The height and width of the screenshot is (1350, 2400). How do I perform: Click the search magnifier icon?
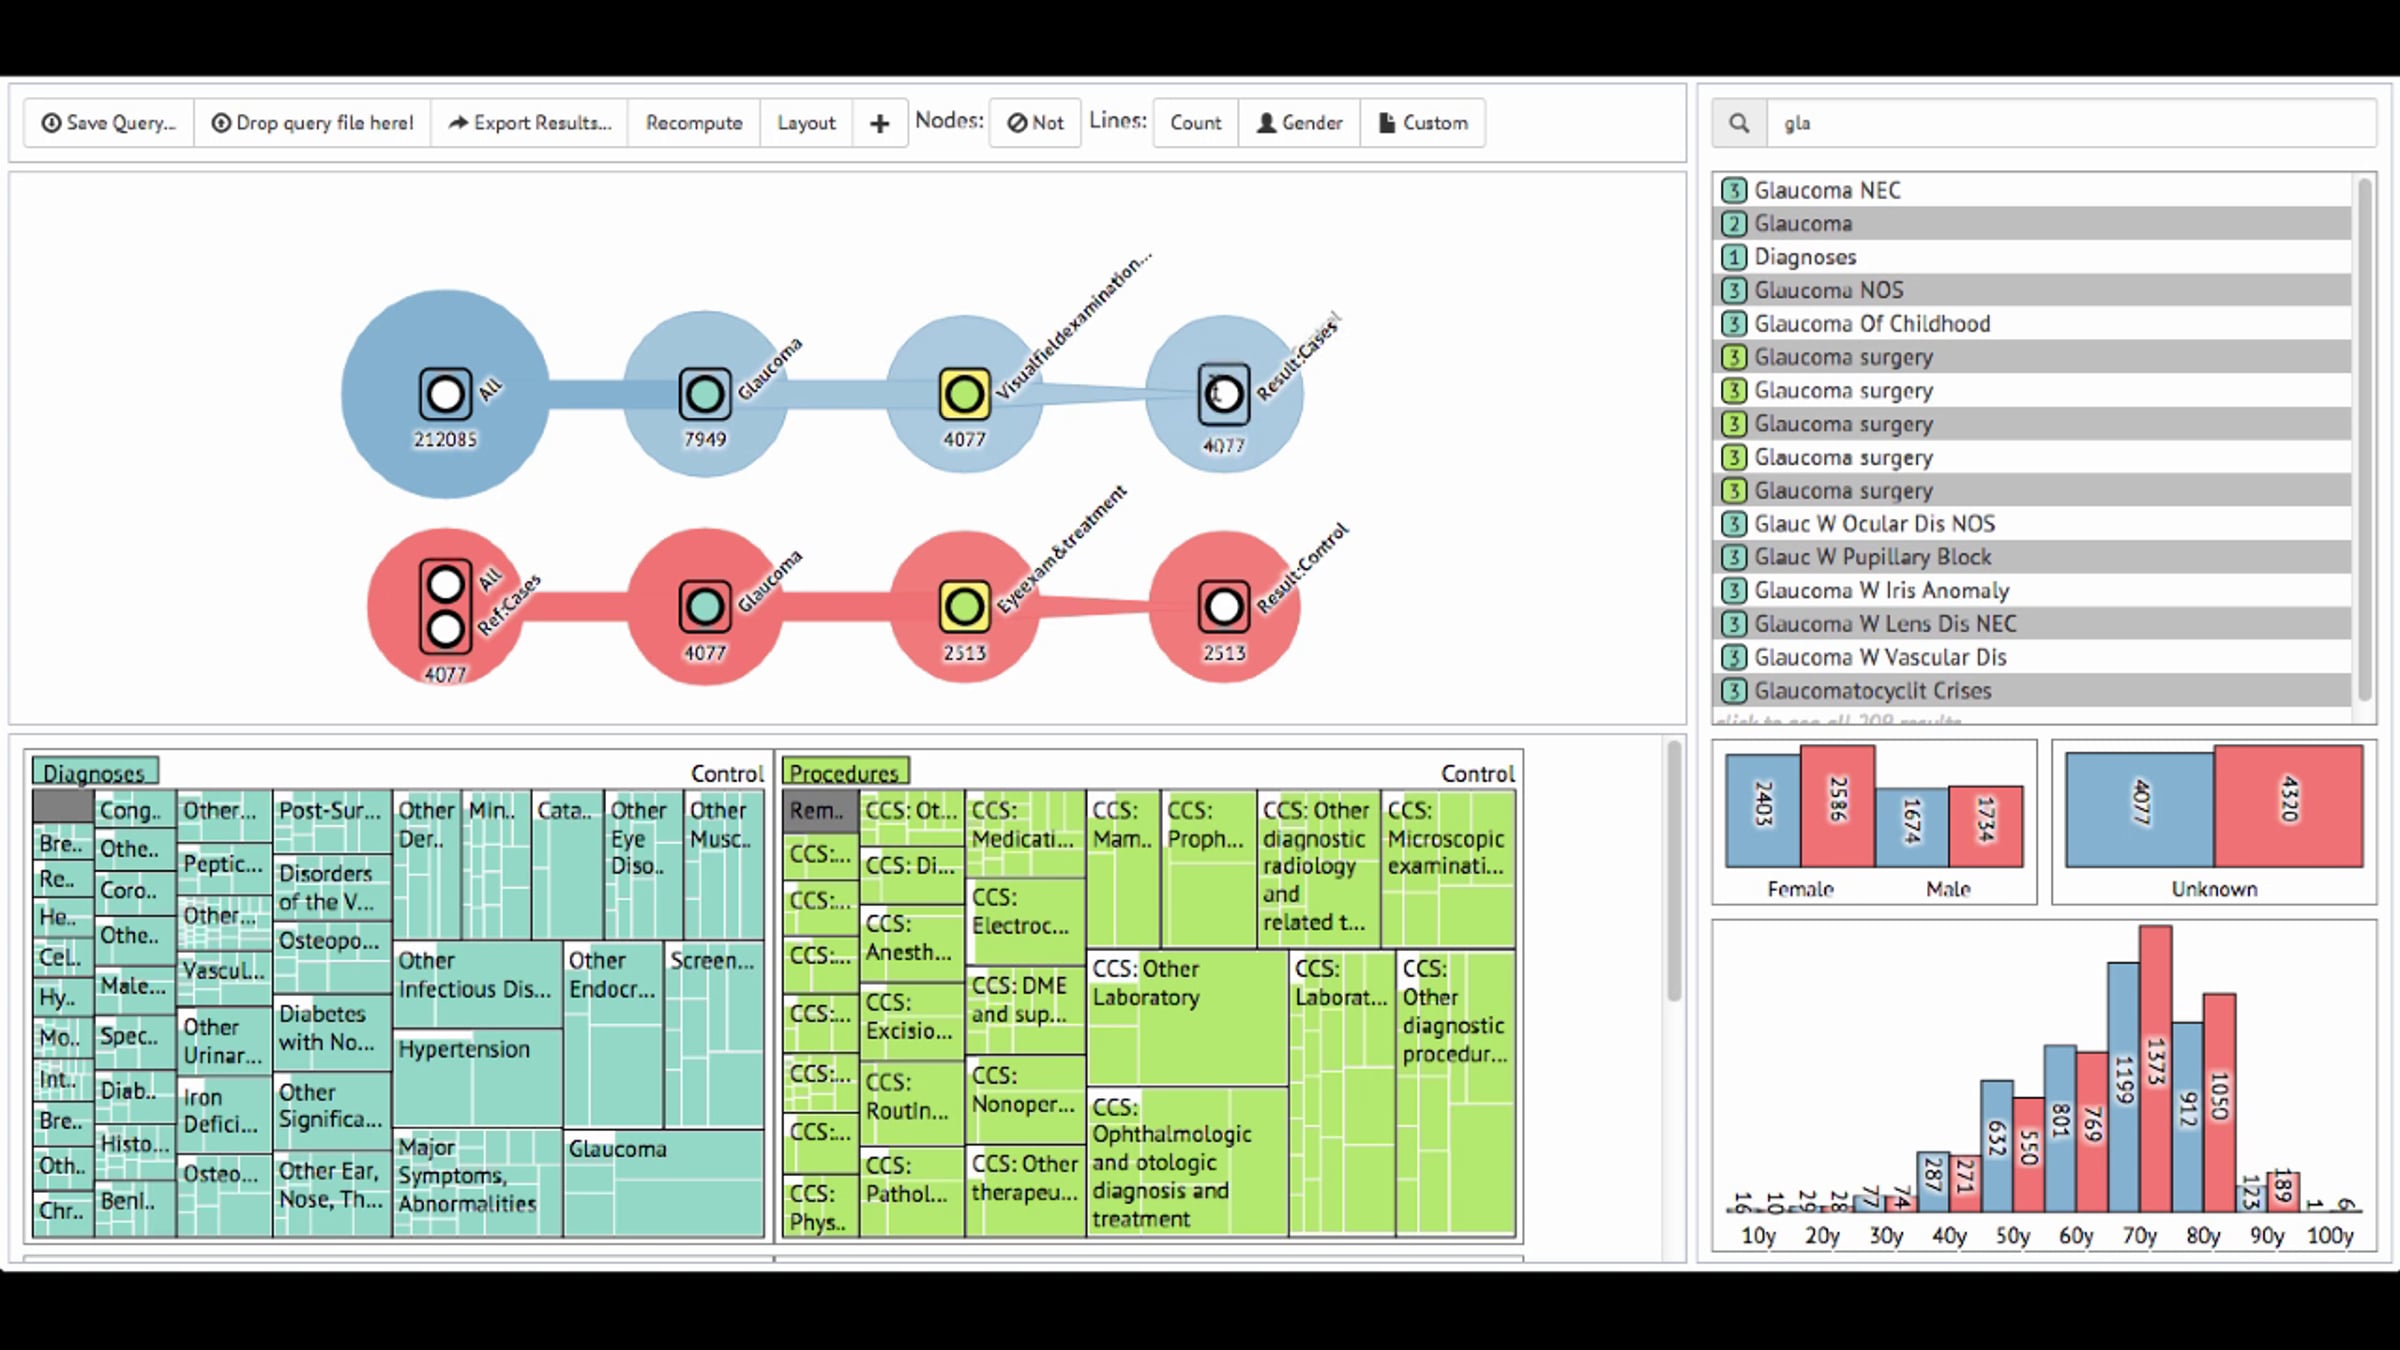1739,123
